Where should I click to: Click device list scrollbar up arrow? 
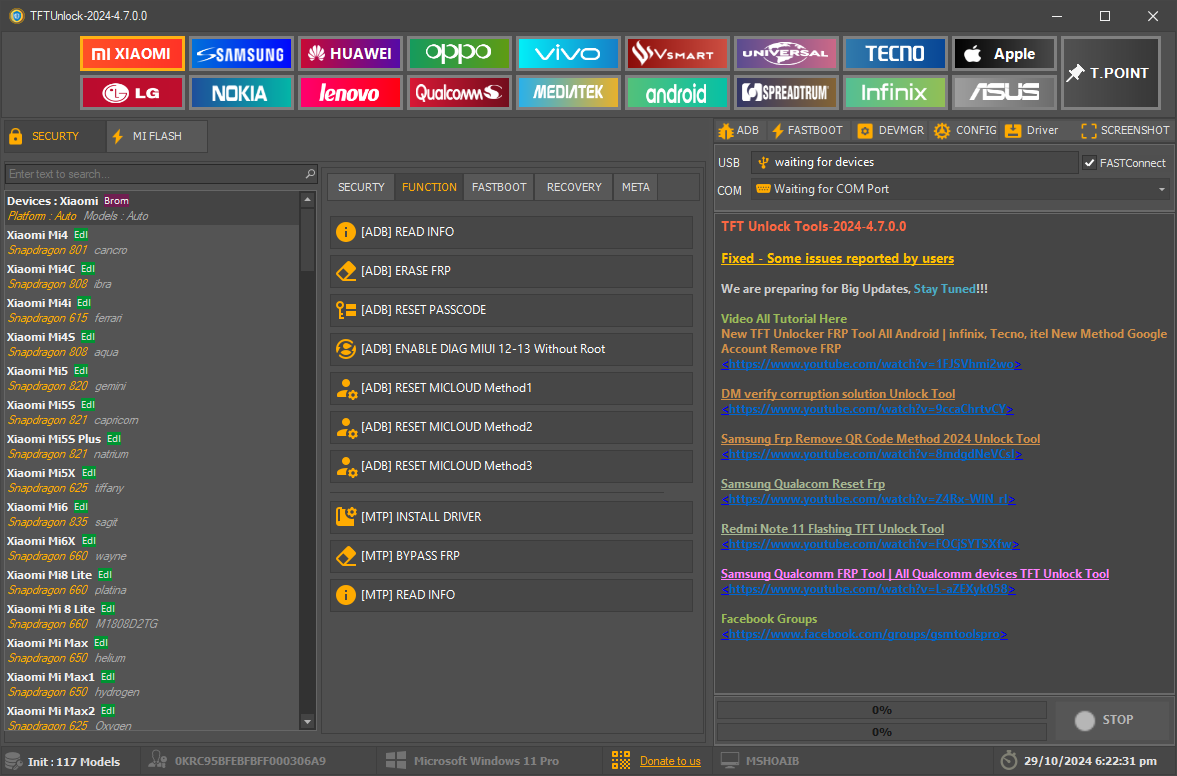coord(307,200)
